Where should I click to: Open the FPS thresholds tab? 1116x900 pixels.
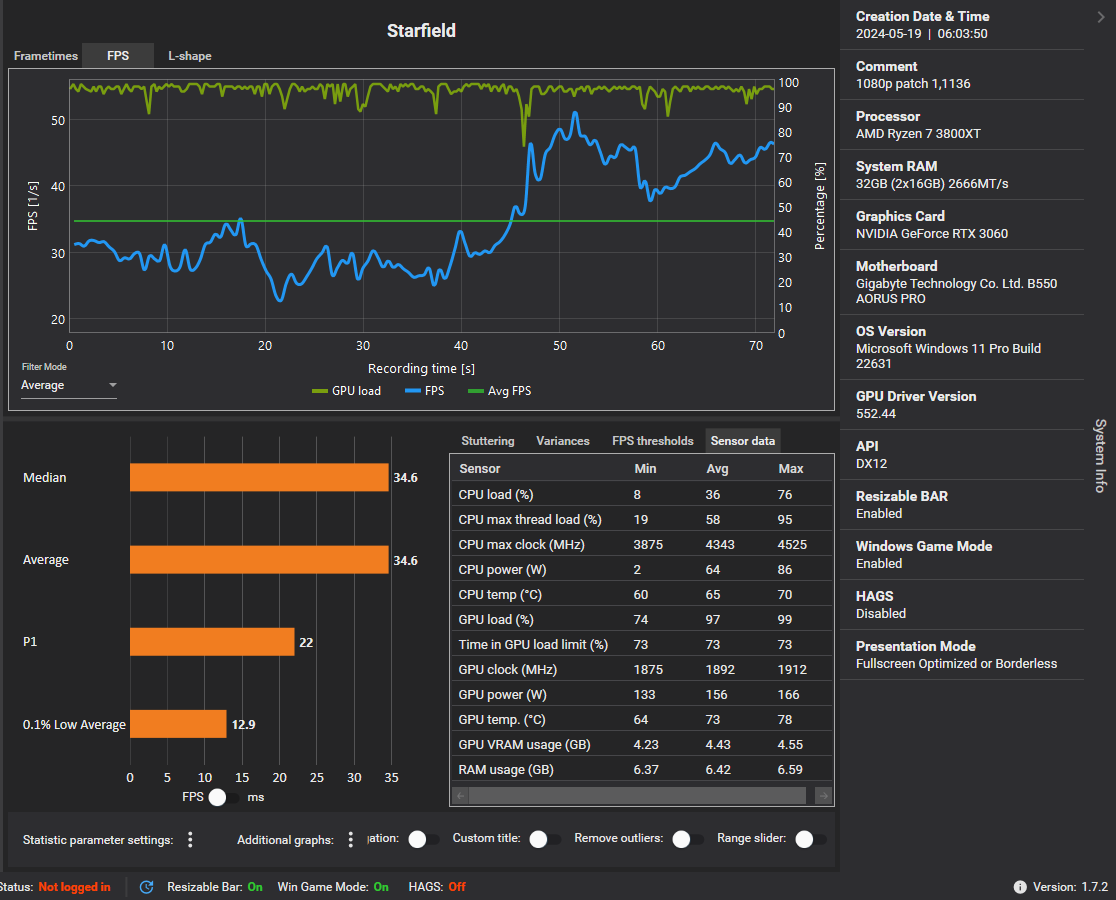653,441
